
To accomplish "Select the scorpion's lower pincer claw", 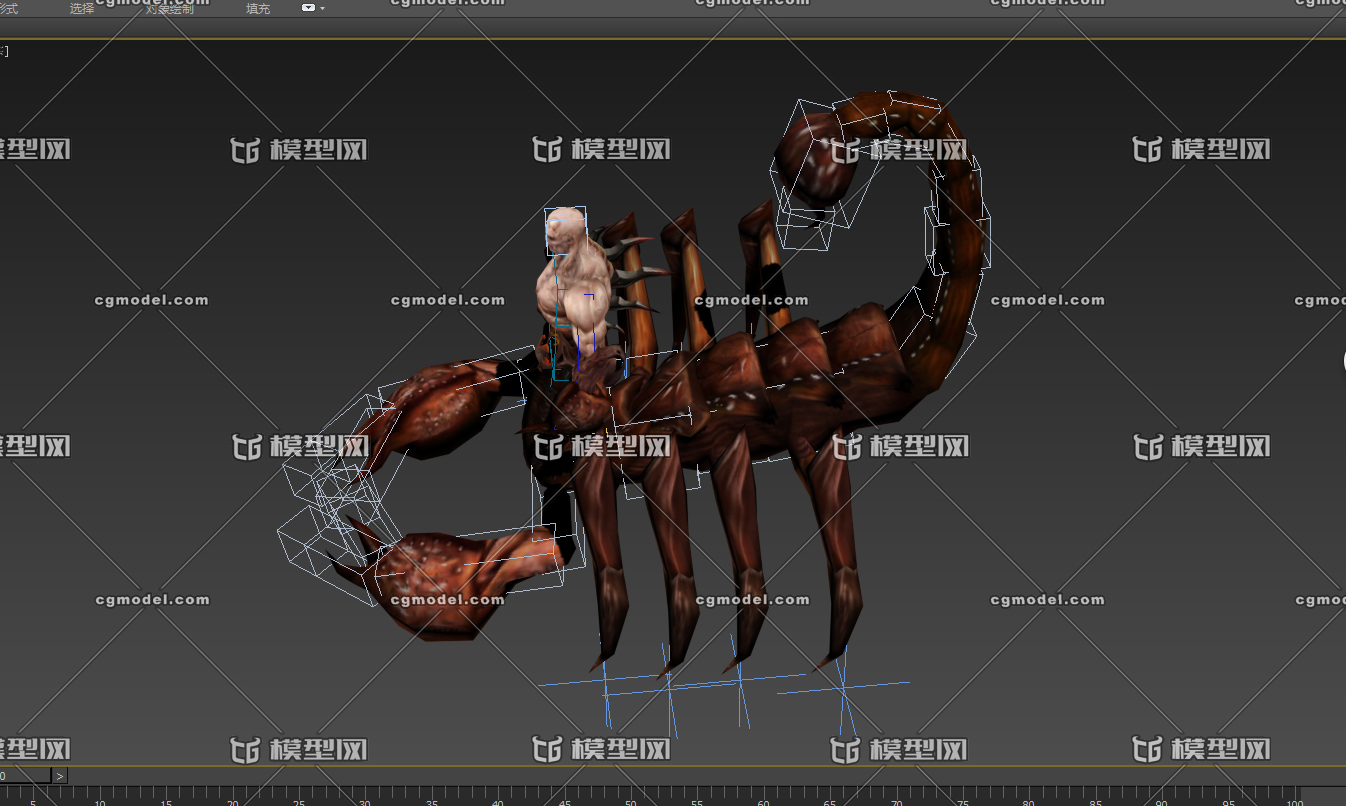I will (440, 580).
